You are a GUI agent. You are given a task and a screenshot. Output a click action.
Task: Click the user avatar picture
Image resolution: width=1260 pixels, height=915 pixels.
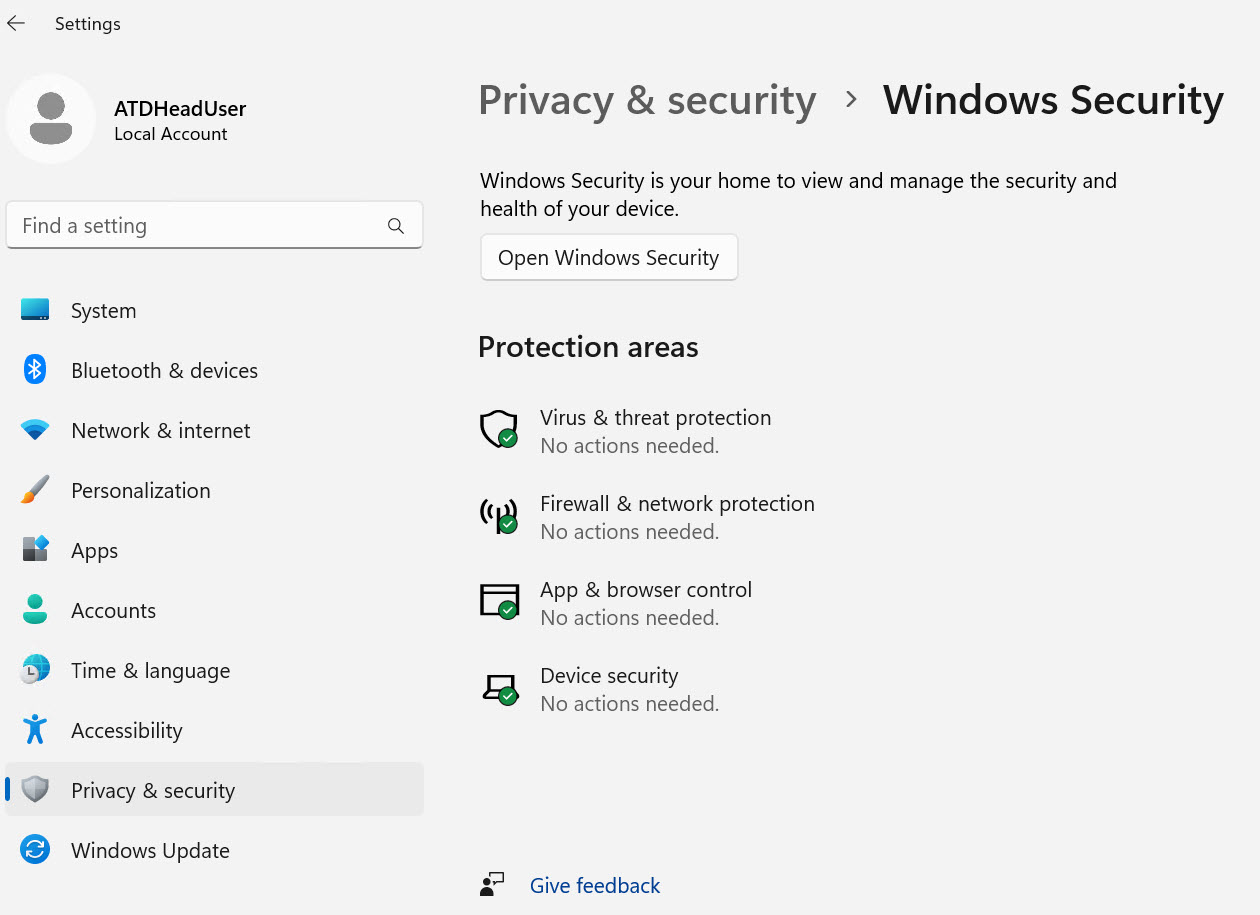(x=51, y=118)
